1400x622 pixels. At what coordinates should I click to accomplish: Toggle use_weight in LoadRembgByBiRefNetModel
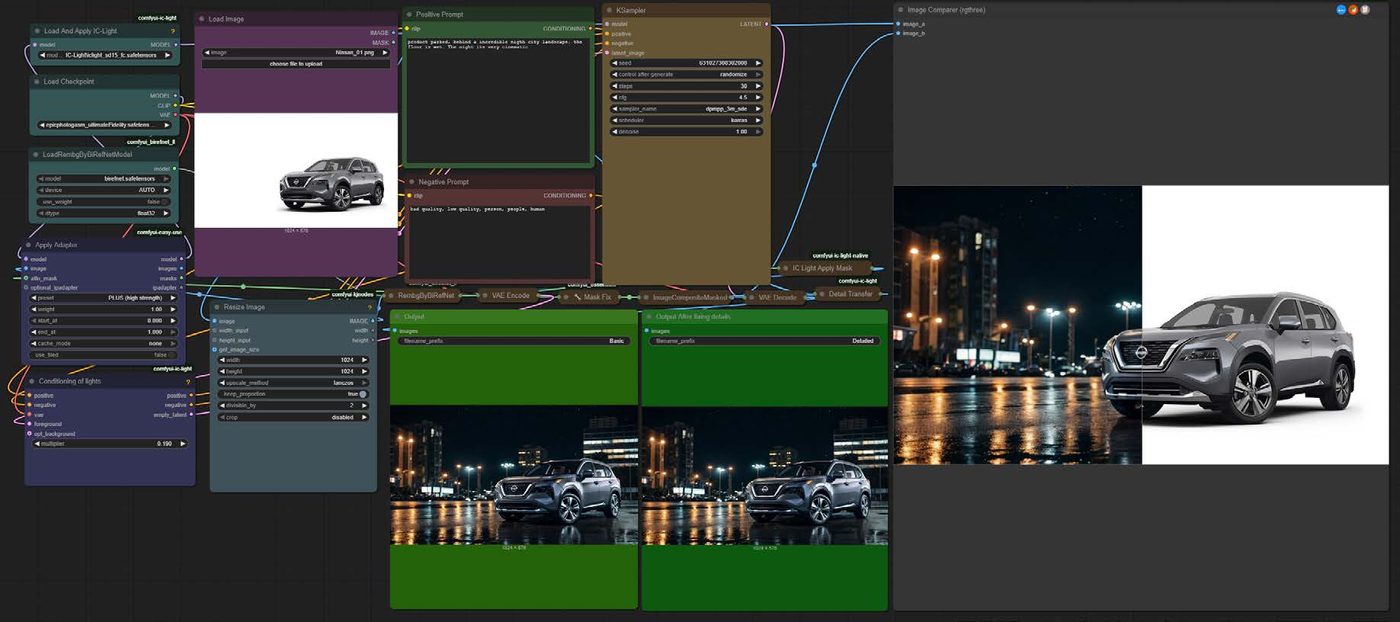pos(104,201)
